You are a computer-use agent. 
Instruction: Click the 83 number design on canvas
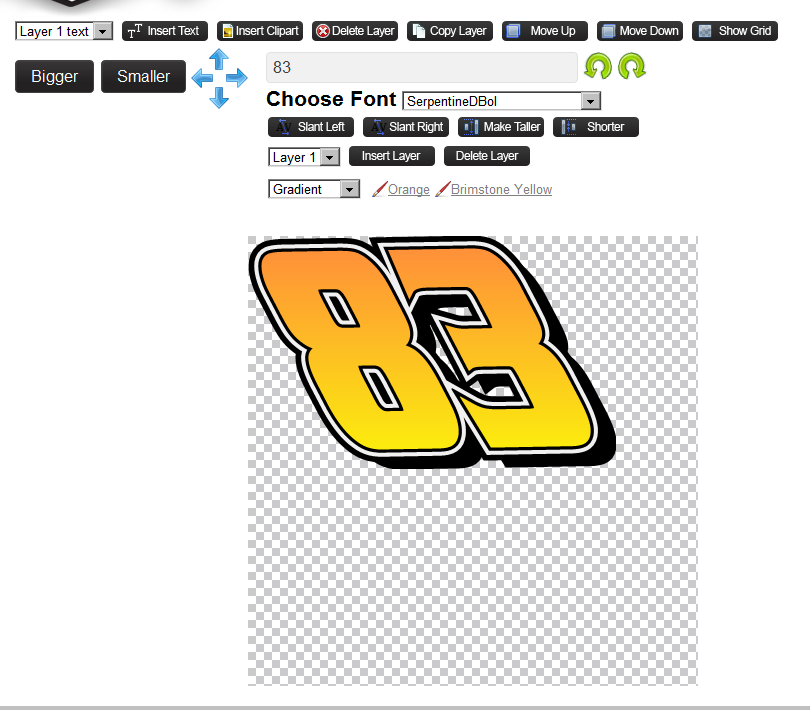click(x=432, y=351)
